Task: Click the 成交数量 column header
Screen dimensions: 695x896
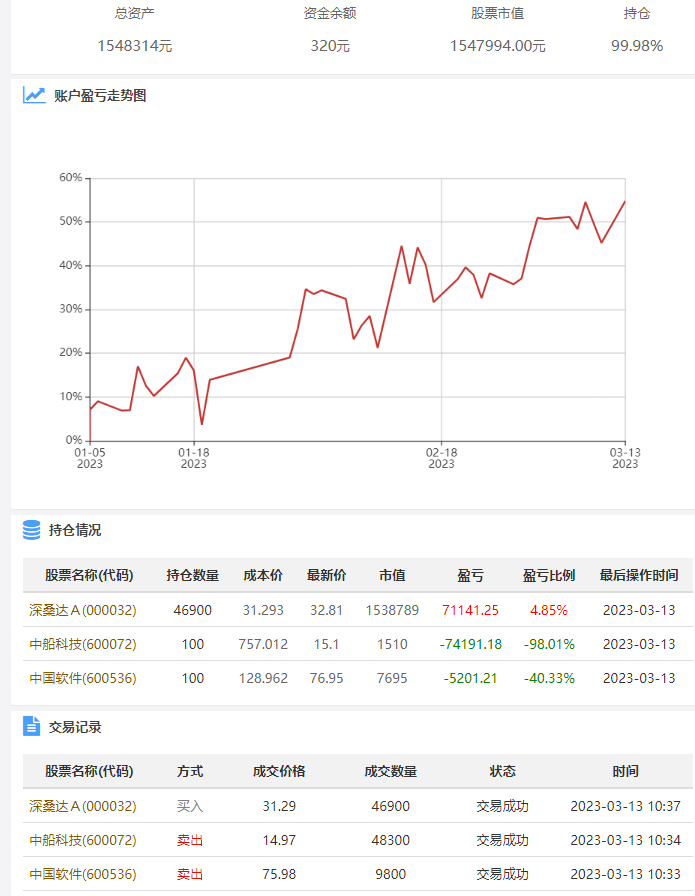Action: click(390, 771)
